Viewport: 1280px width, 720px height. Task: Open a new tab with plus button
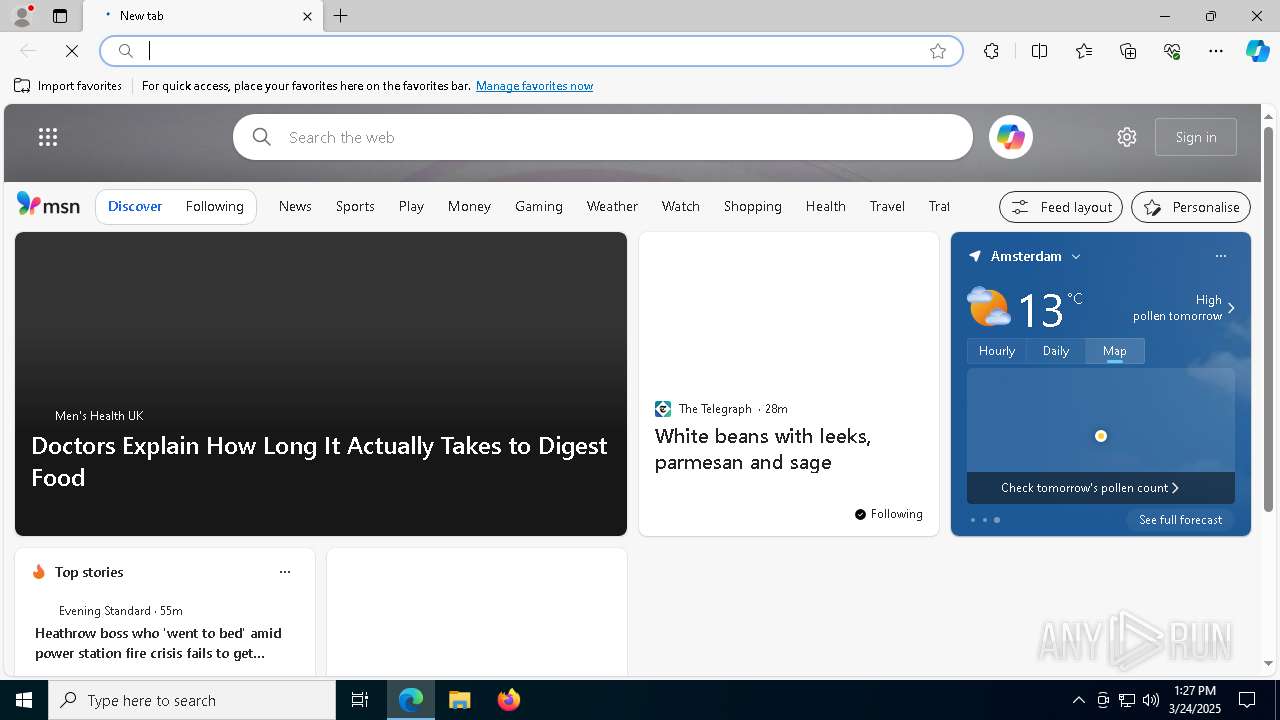click(341, 16)
